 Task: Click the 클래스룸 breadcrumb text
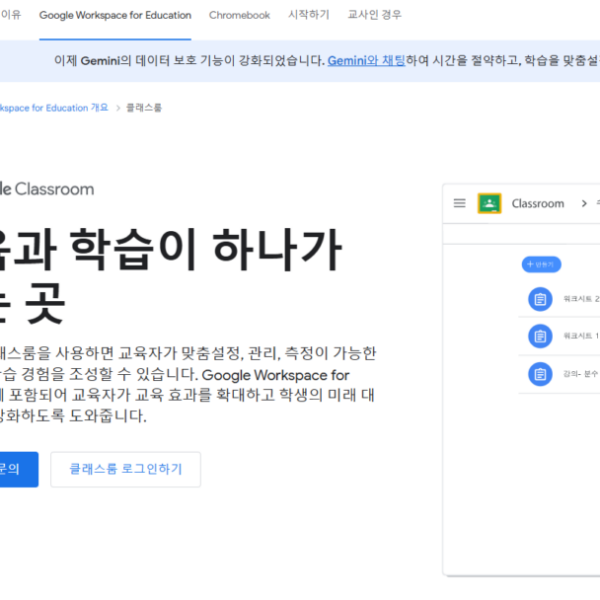(x=144, y=108)
